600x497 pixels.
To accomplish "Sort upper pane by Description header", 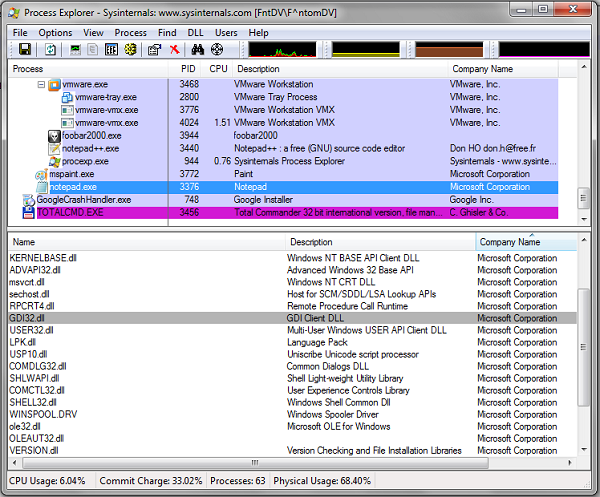I will [341, 69].
